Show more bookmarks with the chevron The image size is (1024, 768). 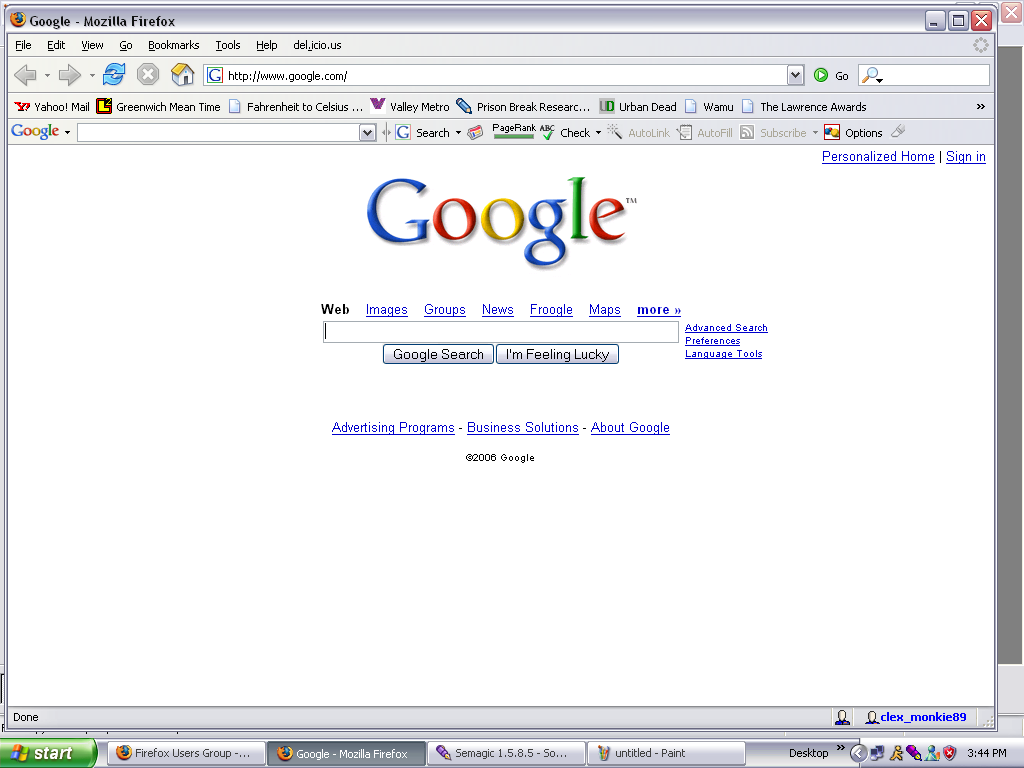(980, 106)
